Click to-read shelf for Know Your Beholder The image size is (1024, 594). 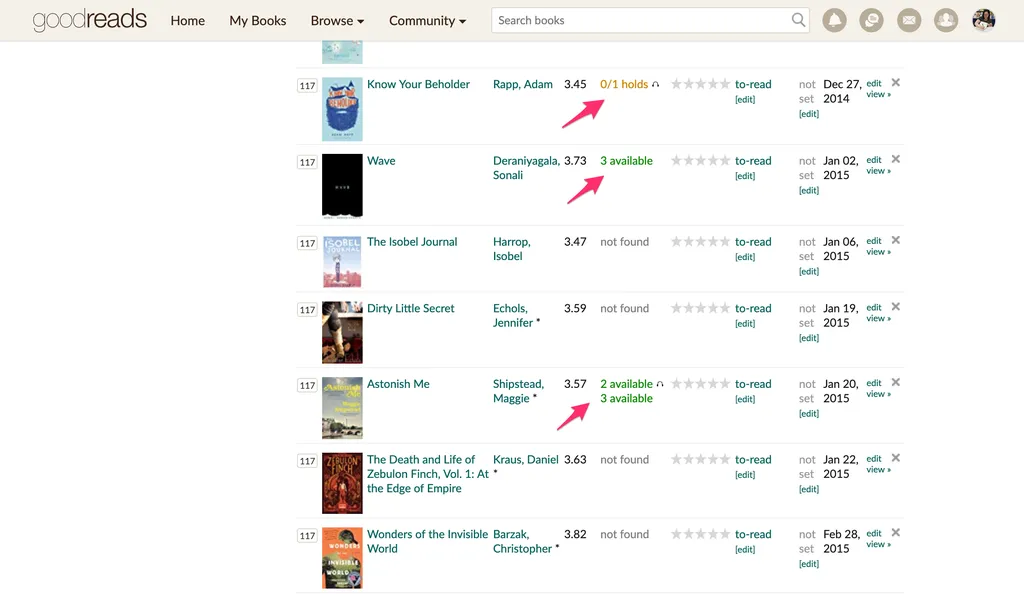click(753, 84)
